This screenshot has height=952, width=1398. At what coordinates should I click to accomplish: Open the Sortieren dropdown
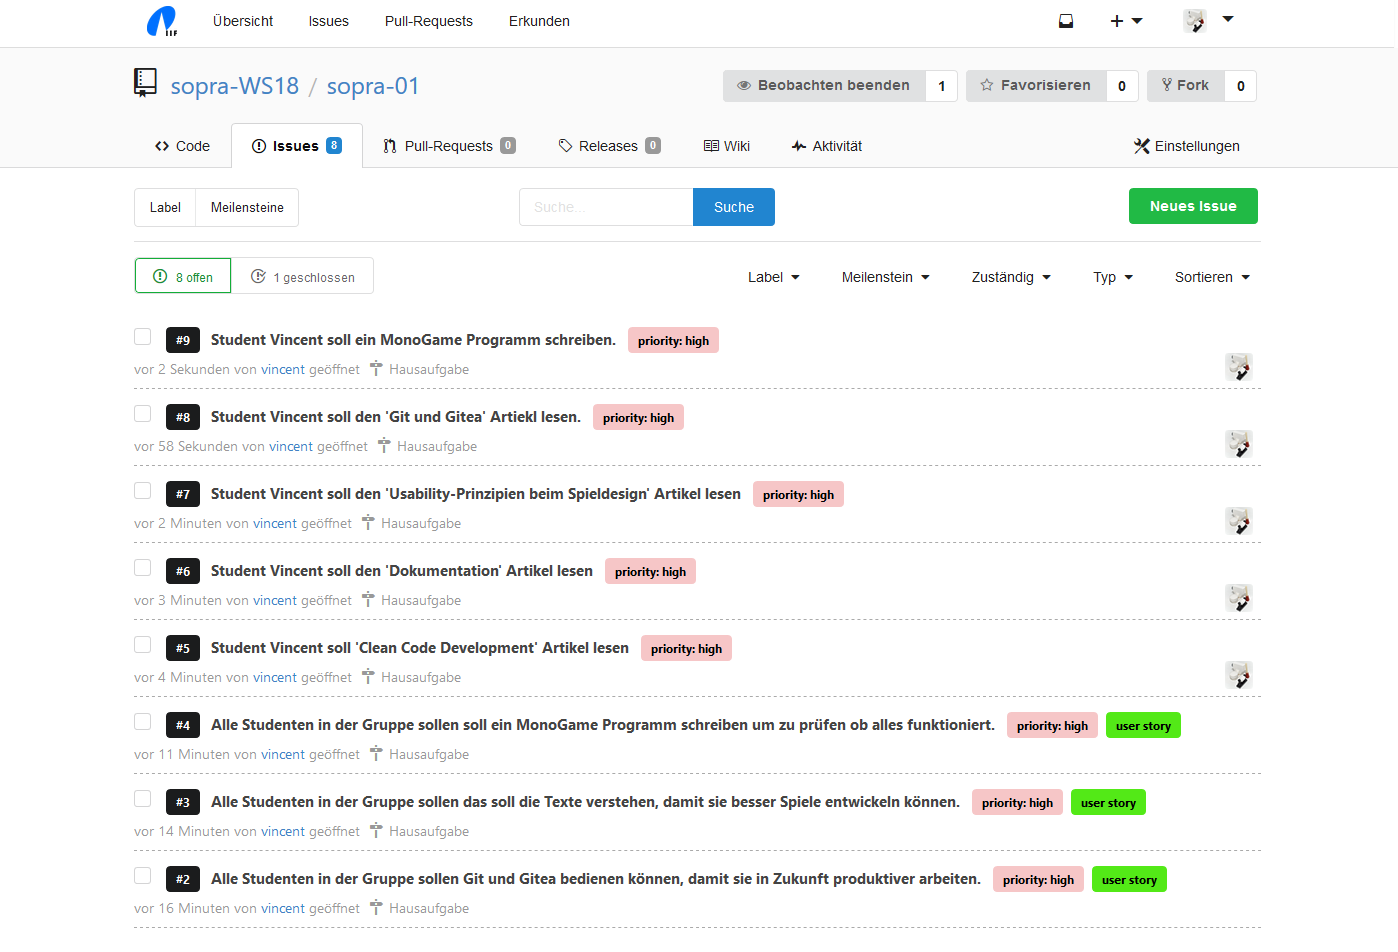(1212, 277)
